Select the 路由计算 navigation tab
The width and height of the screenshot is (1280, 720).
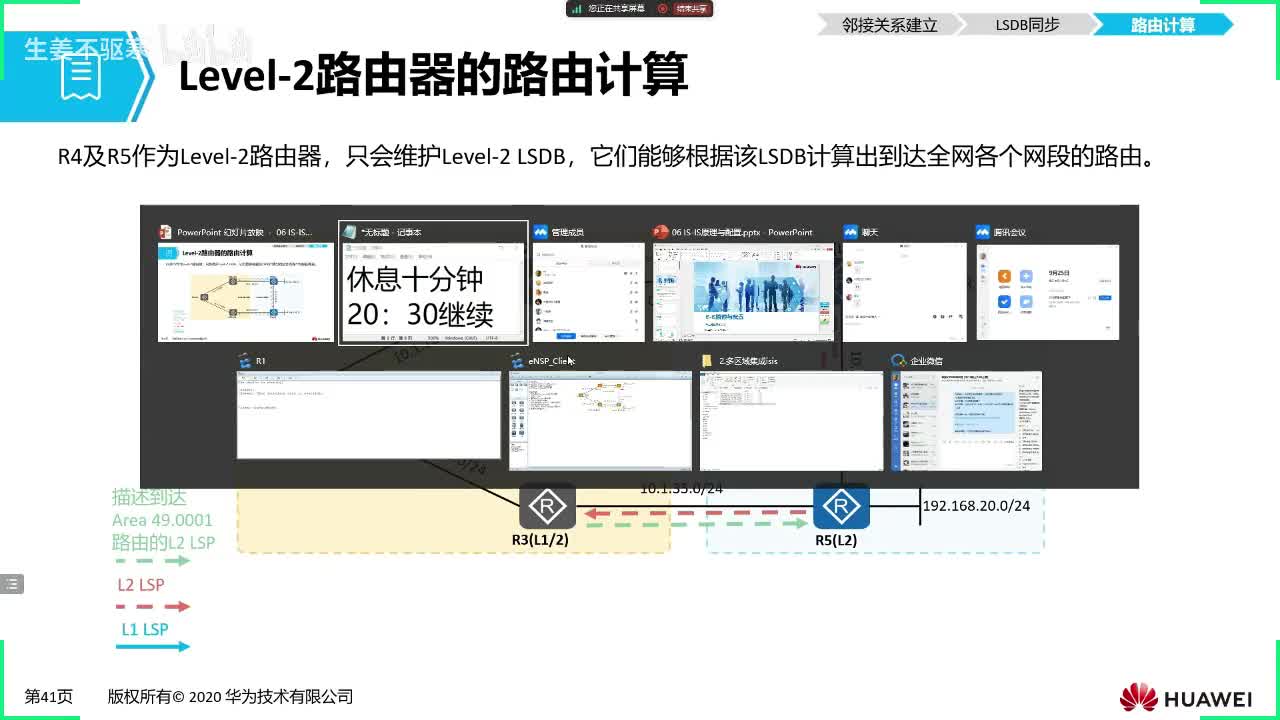(x=1163, y=25)
